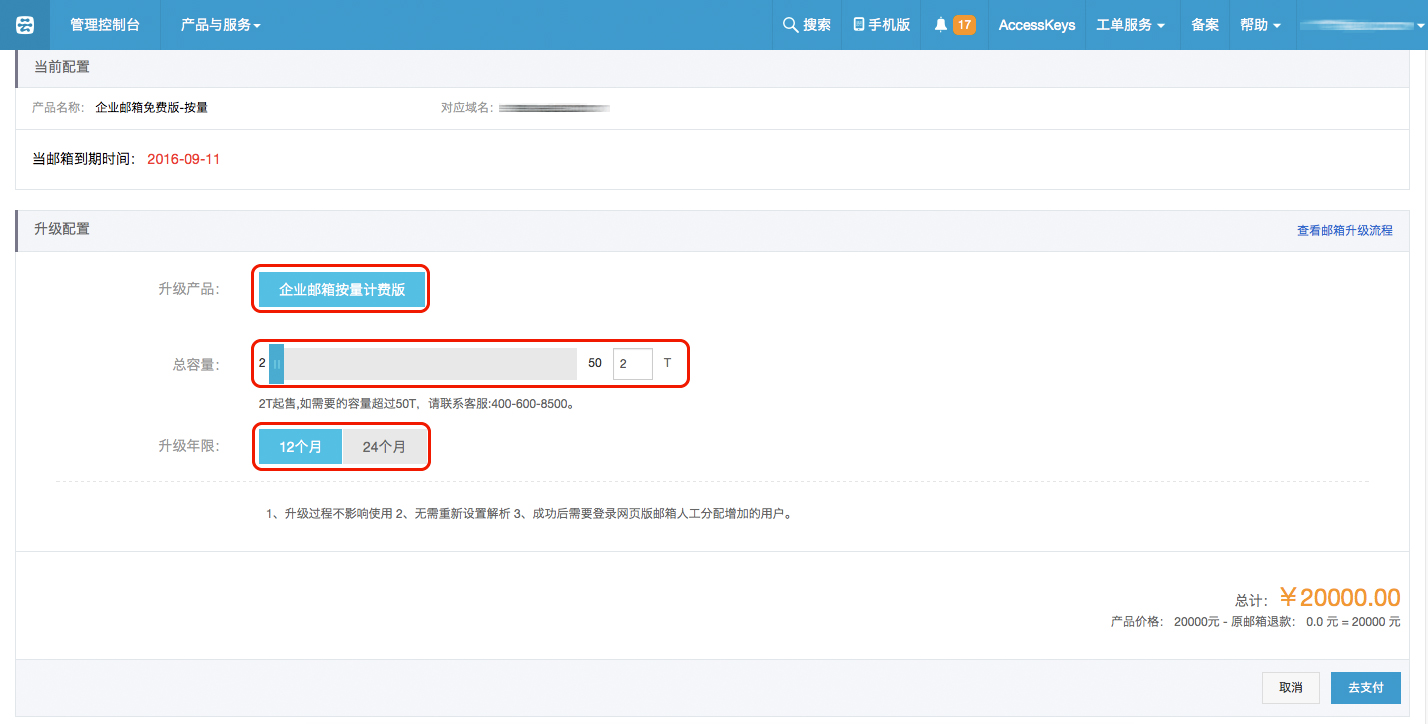Image resolution: width=1428 pixels, height=724 pixels.
Task: Open the 工单服务 dropdown menu
Action: coord(1130,25)
